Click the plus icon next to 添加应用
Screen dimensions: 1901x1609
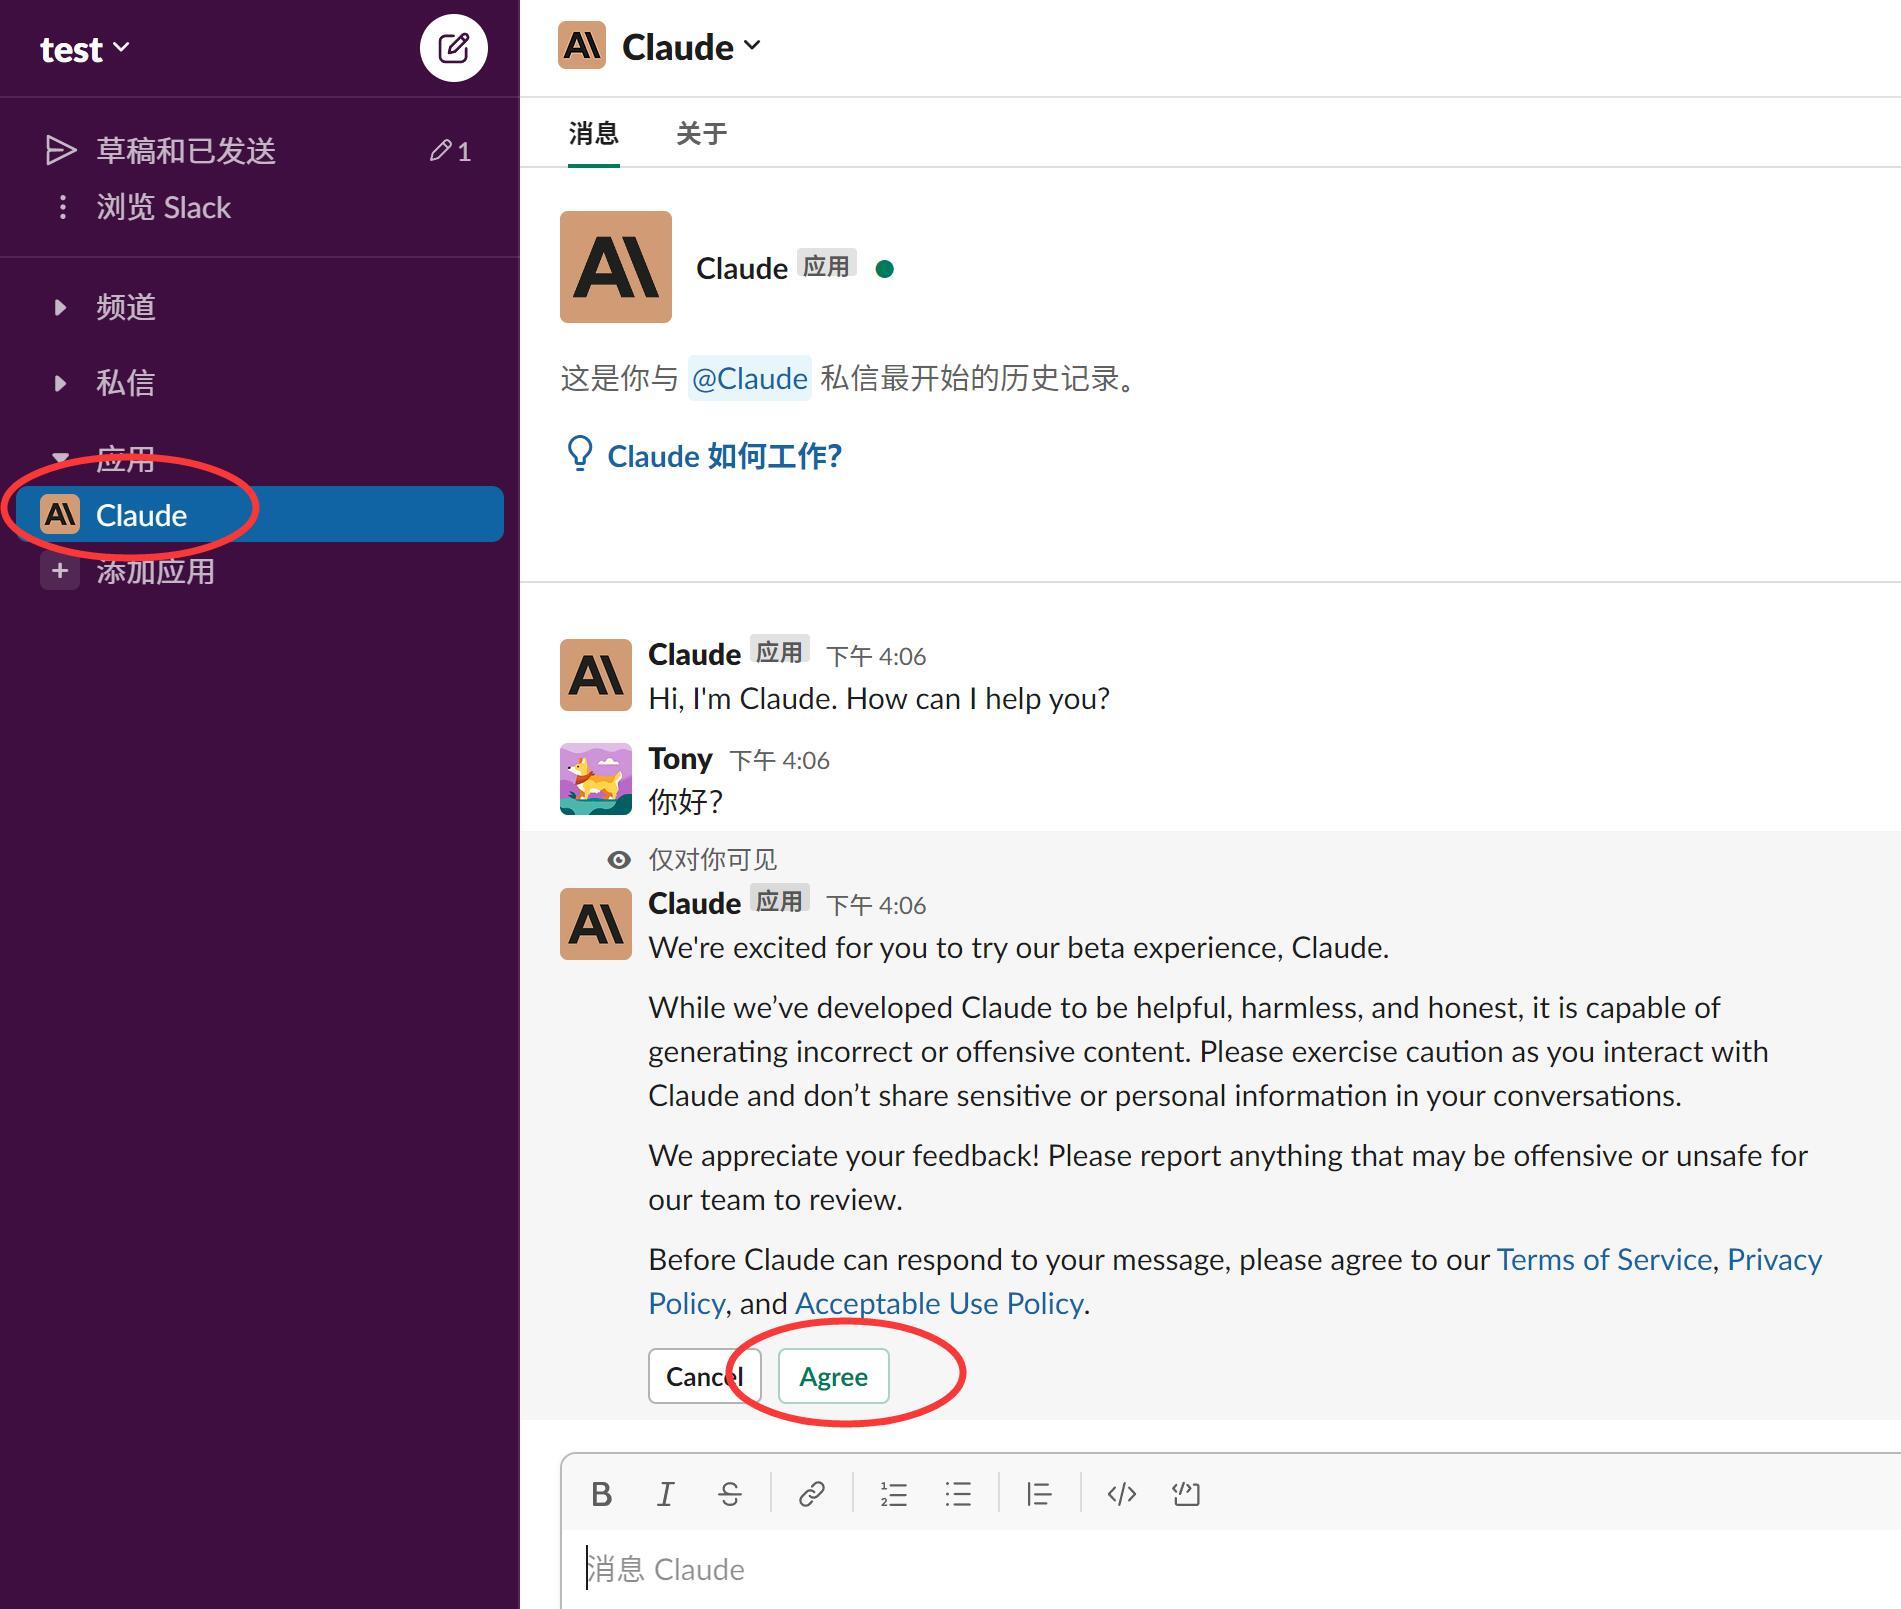click(60, 571)
